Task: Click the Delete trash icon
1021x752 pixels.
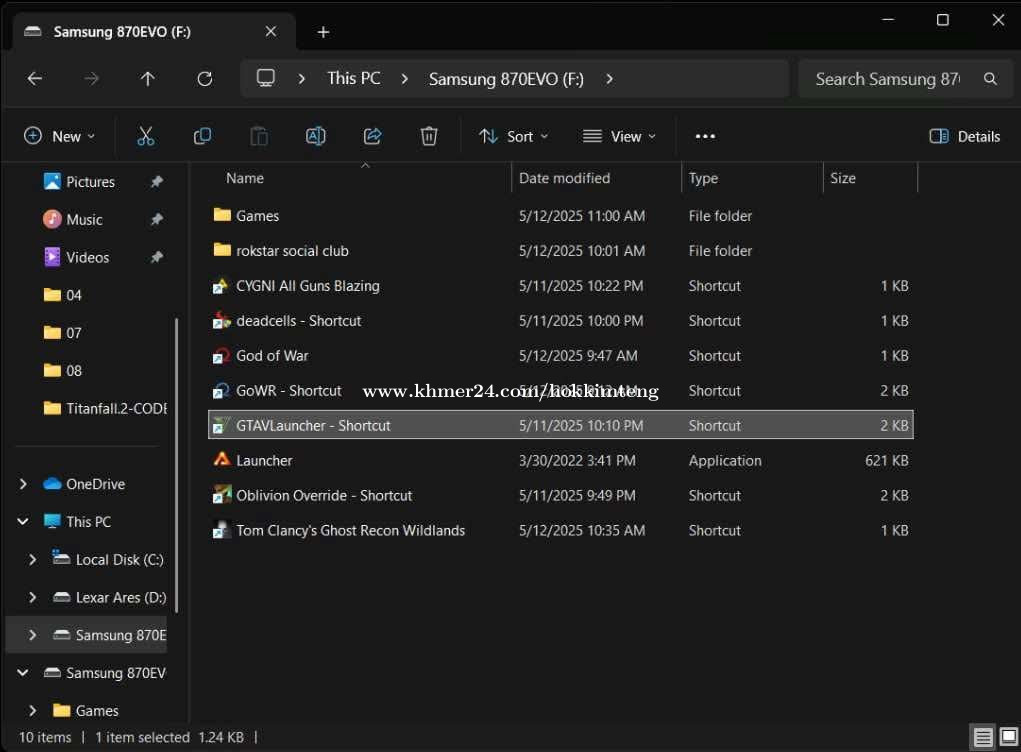Action: 428,136
